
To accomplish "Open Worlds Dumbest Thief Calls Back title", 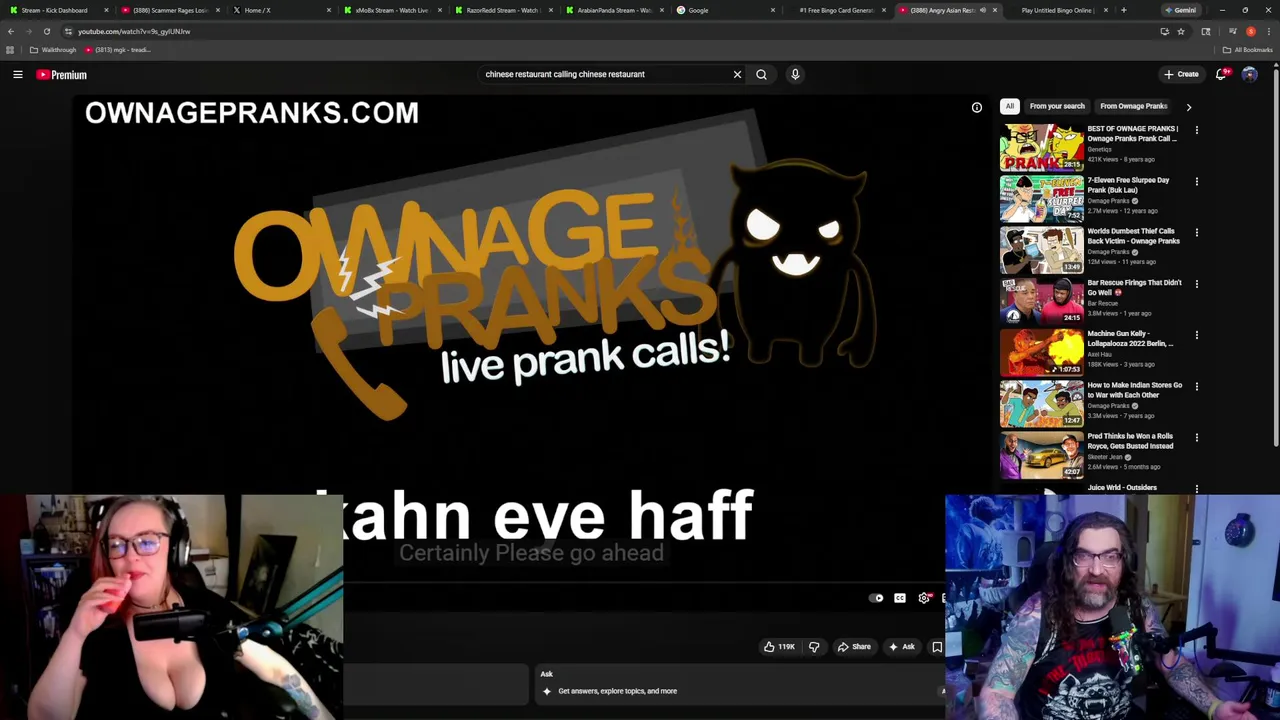I will (x=1133, y=236).
